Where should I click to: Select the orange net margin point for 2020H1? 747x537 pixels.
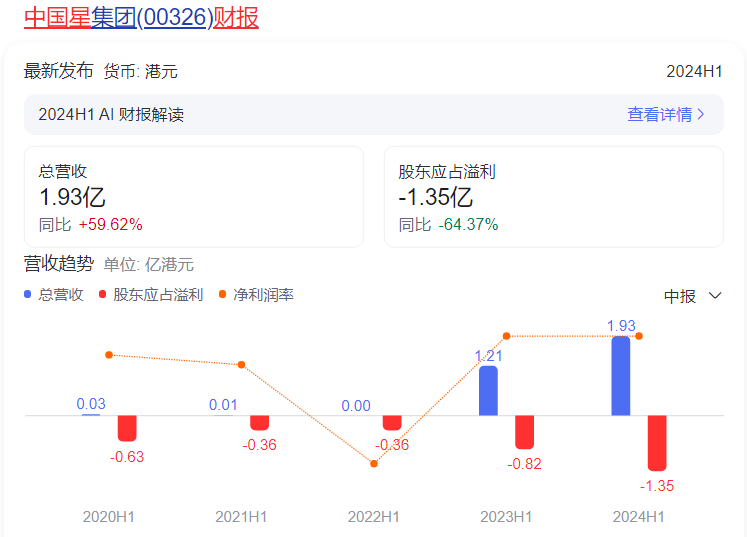[109, 355]
